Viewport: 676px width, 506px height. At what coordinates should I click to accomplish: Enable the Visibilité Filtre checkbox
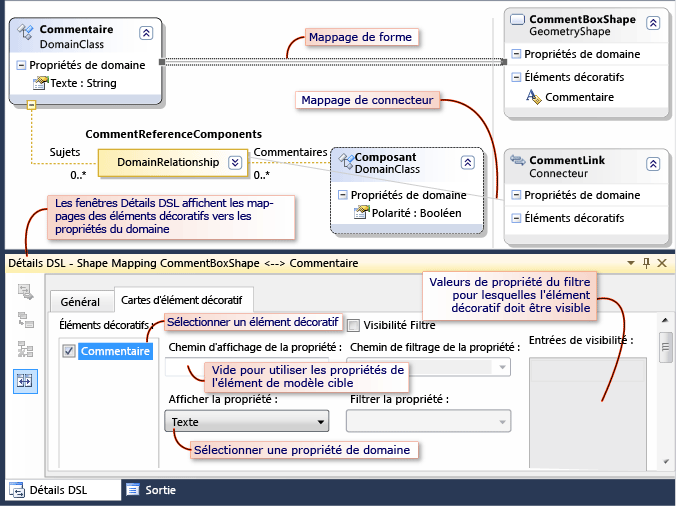(x=353, y=325)
